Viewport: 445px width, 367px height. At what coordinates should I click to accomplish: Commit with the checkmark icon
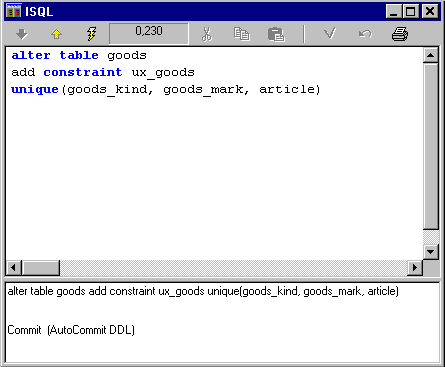(330, 33)
